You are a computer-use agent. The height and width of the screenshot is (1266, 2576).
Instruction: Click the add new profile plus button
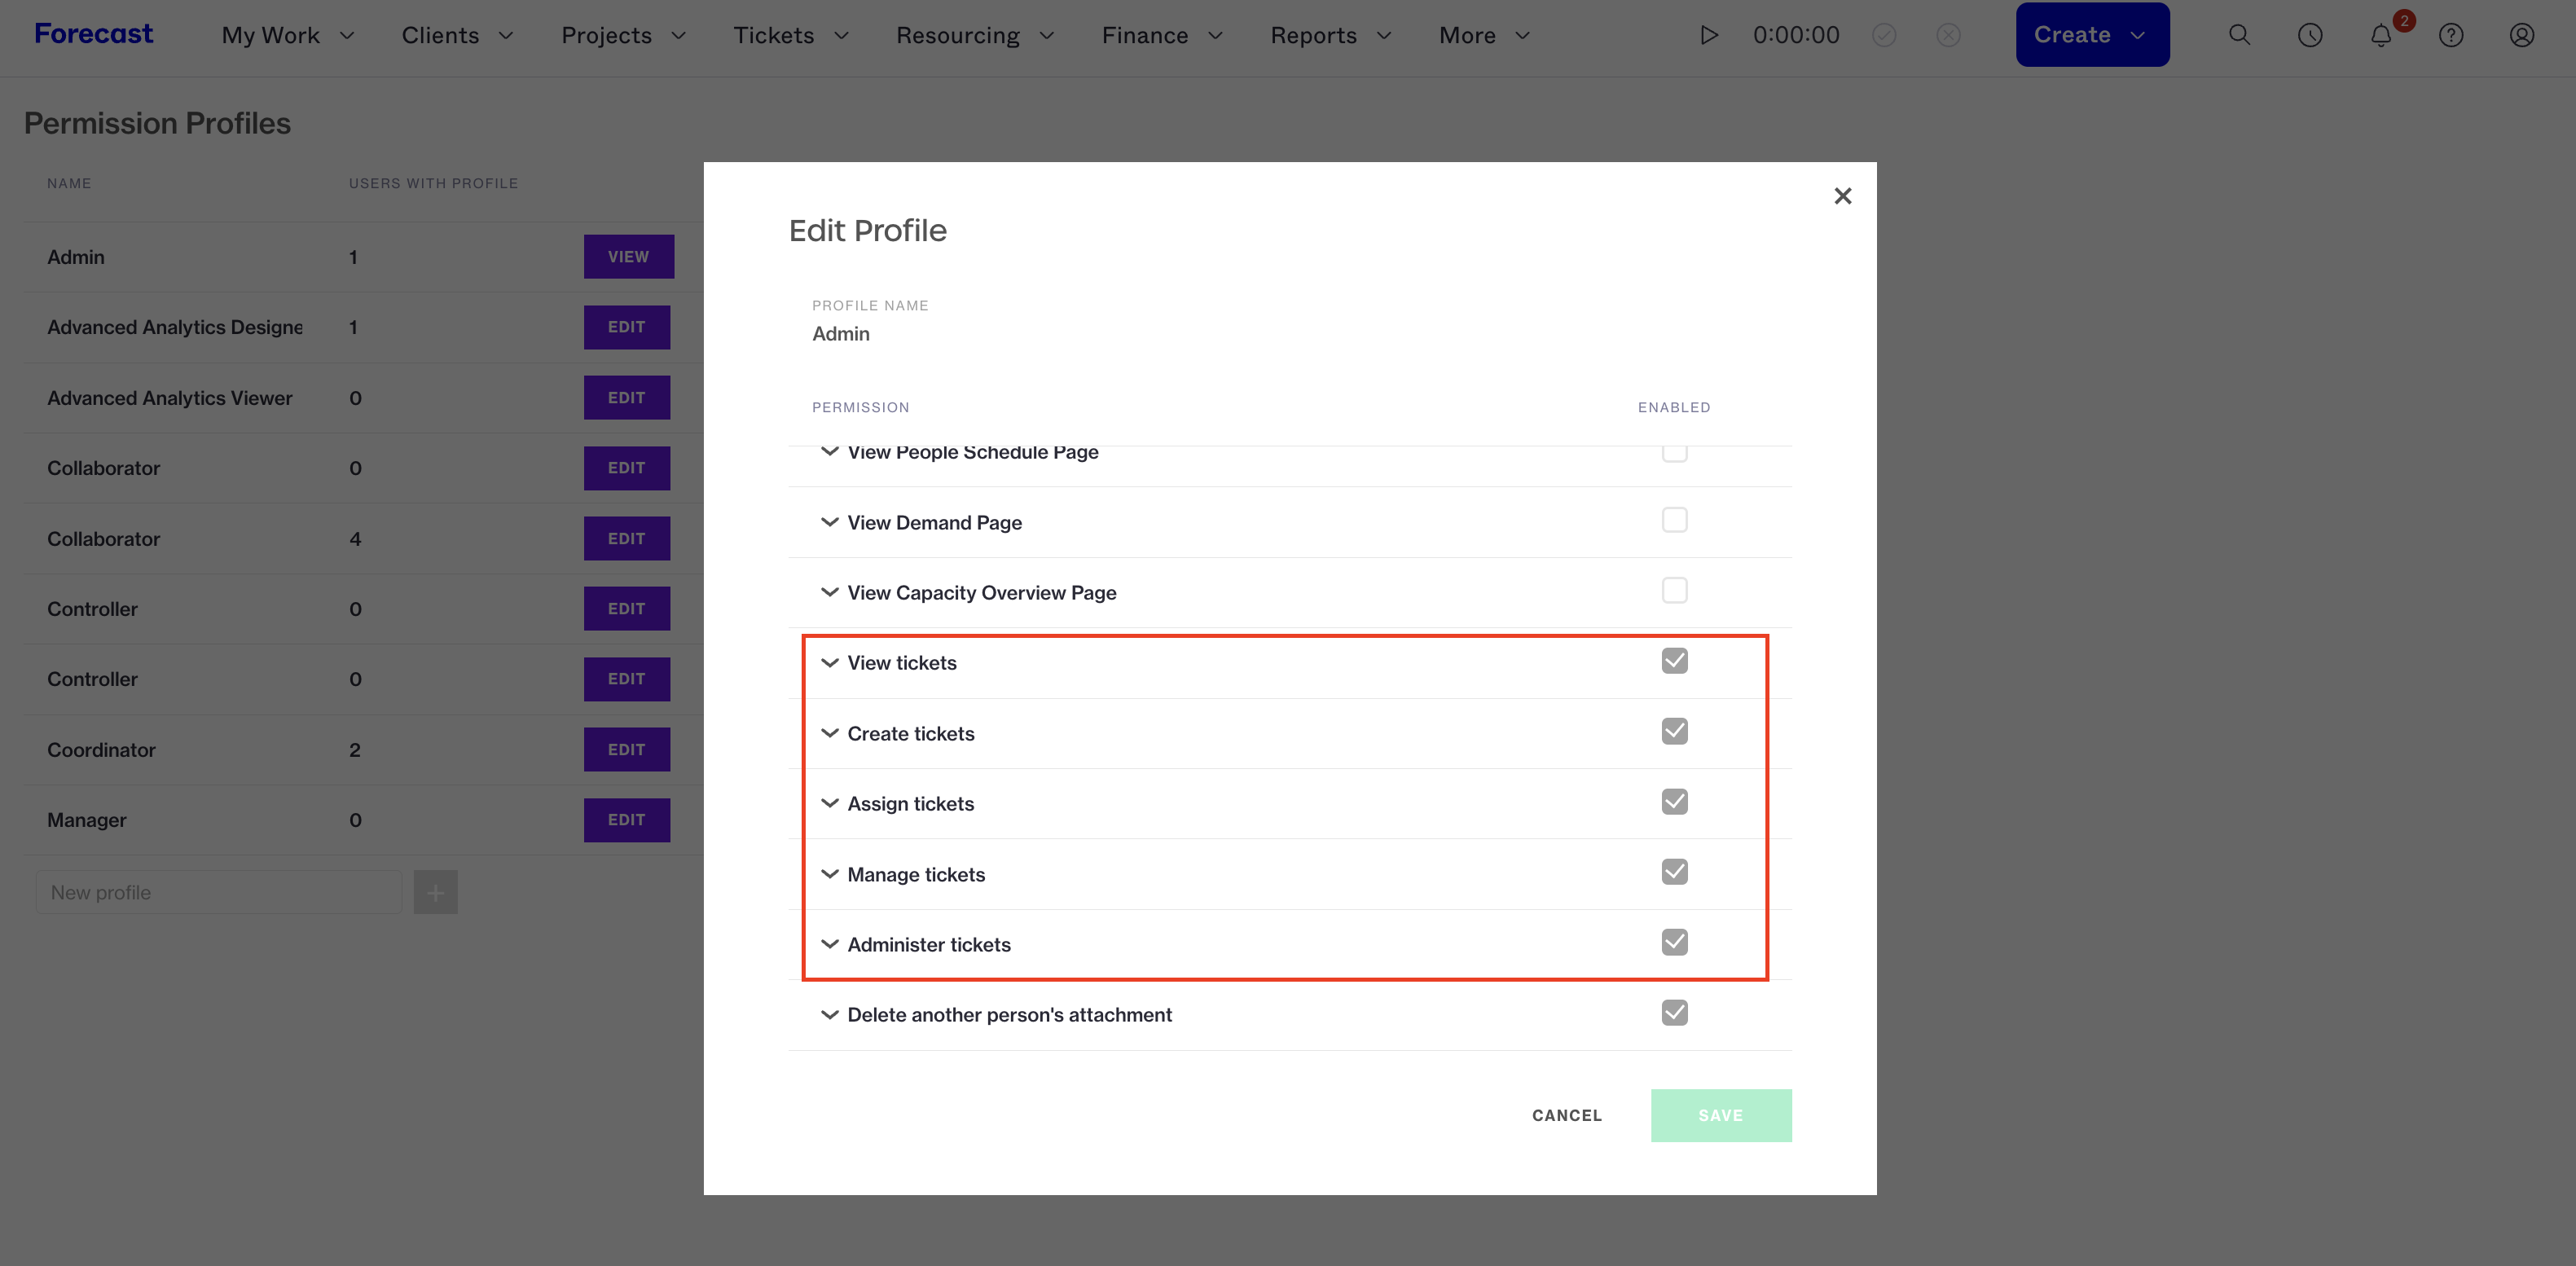(436, 892)
